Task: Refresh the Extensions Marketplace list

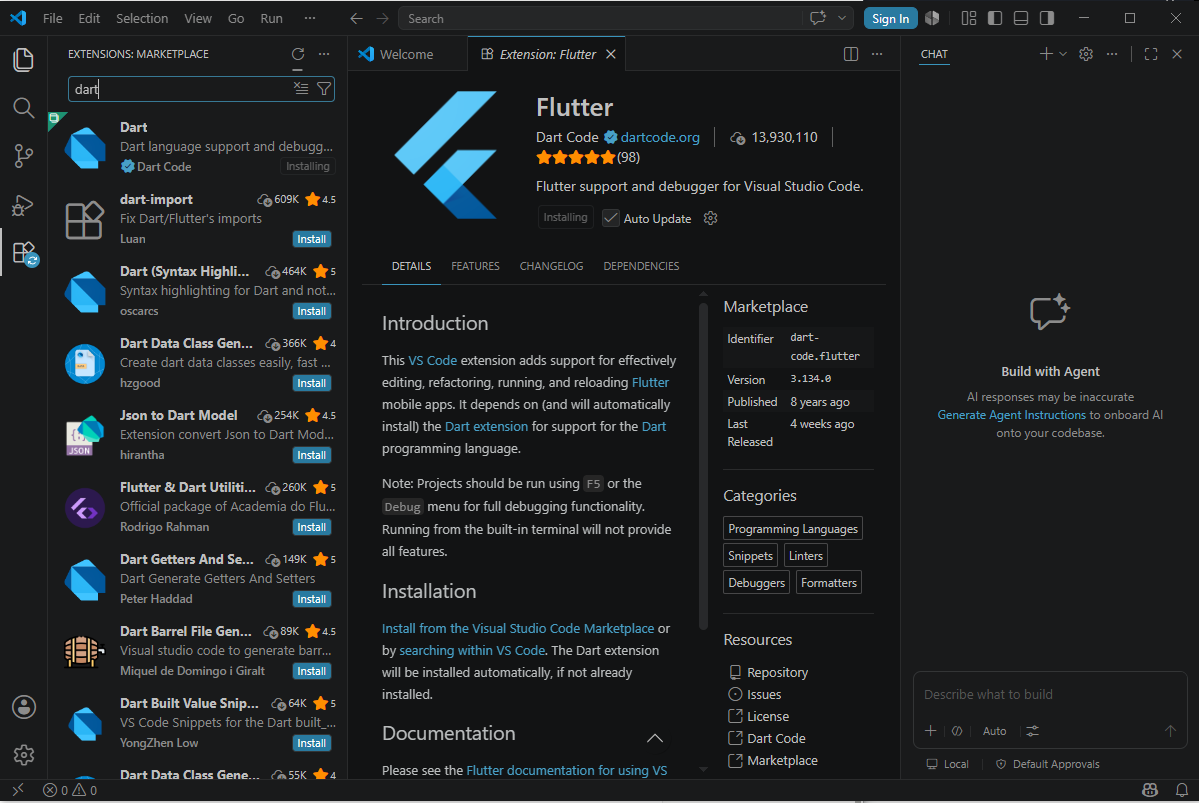Action: coord(298,54)
